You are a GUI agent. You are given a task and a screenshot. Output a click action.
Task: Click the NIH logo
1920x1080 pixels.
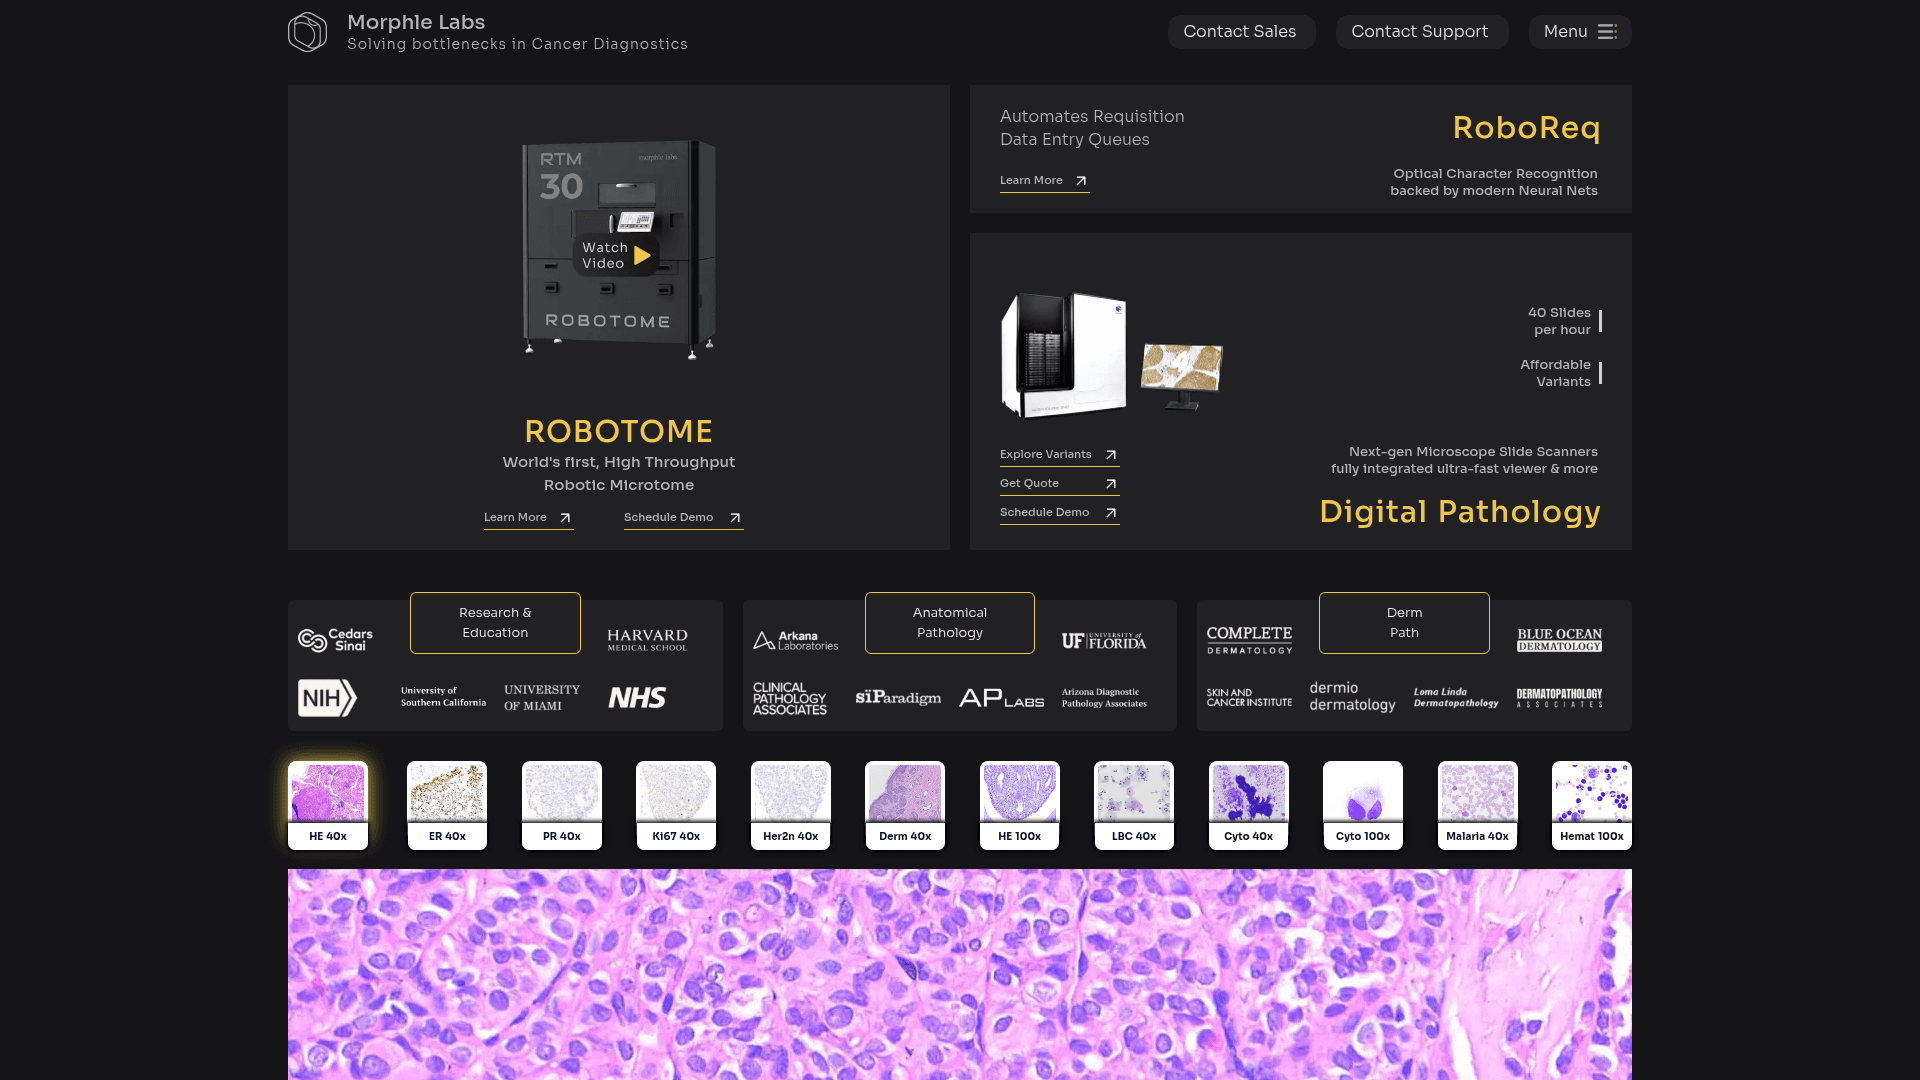[327, 698]
